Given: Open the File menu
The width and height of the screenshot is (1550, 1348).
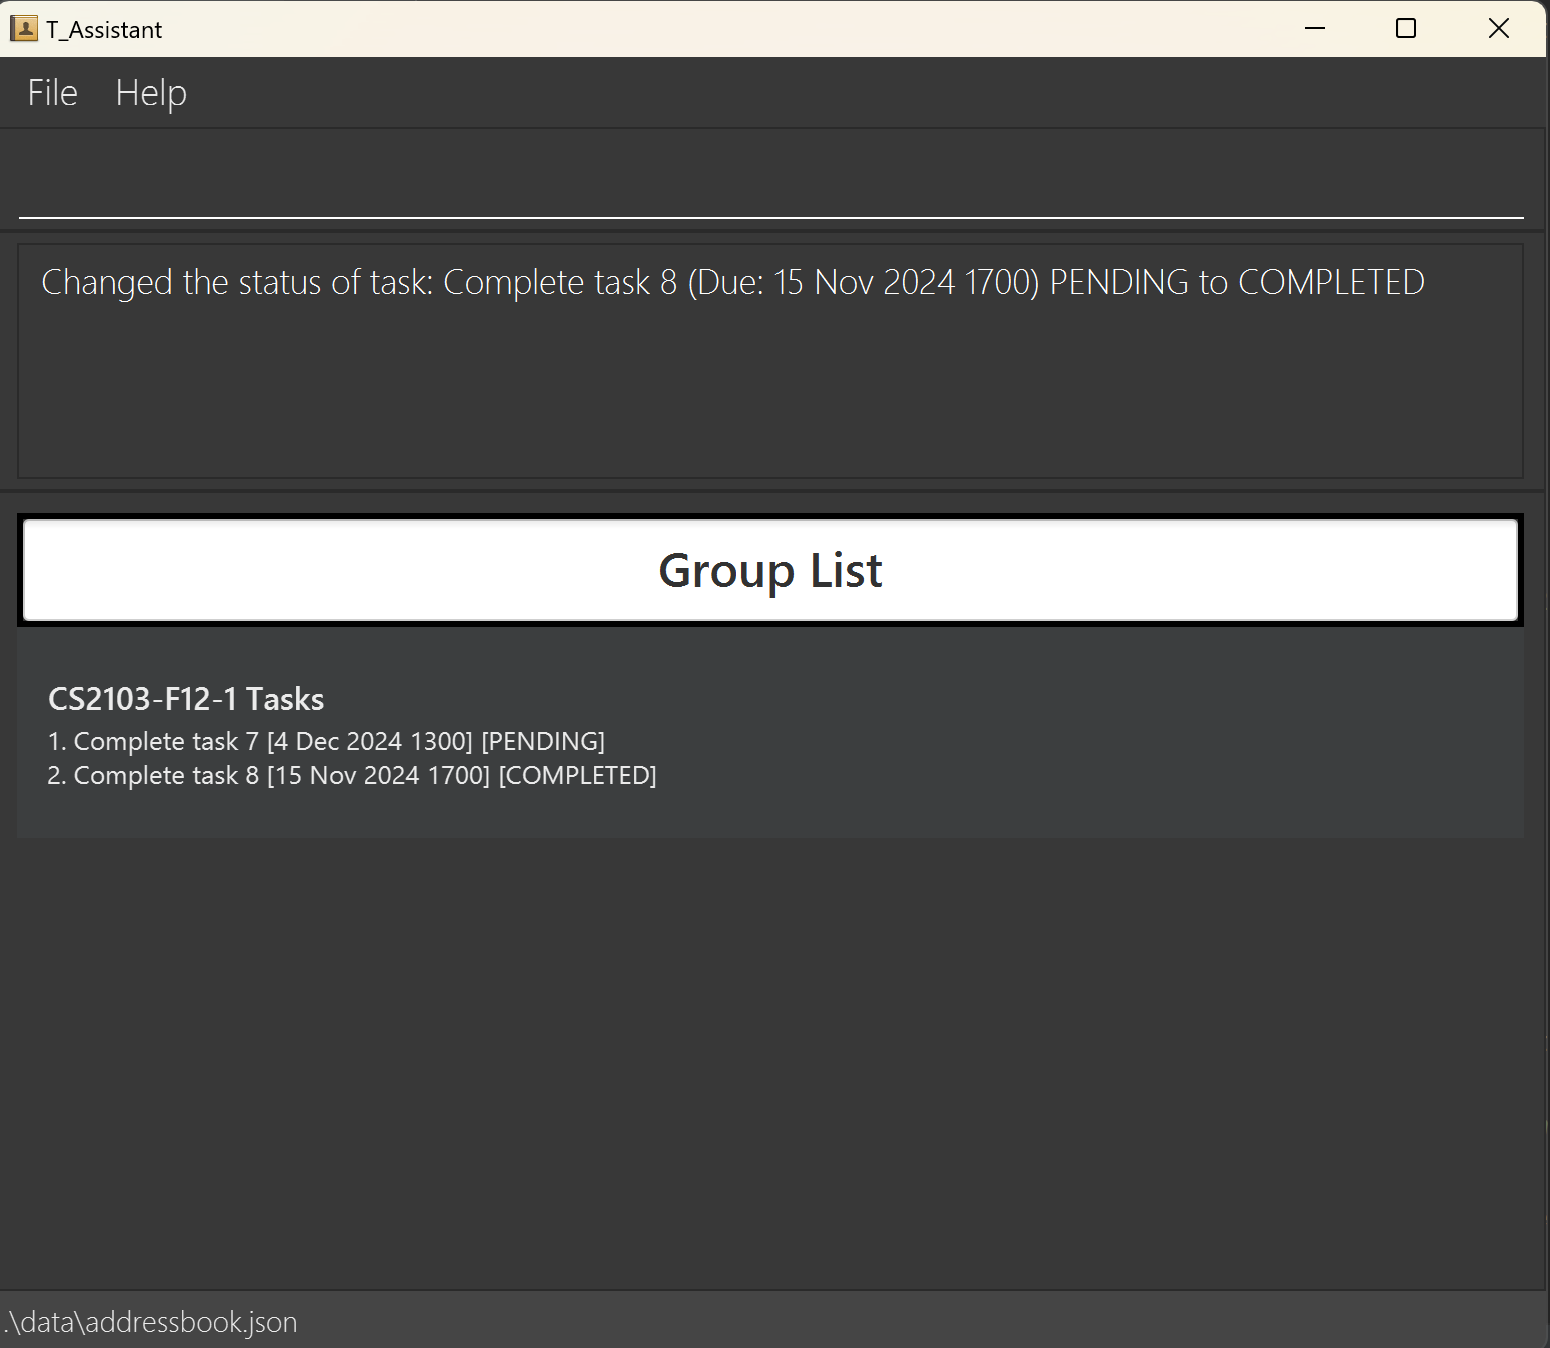Looking at the screenshot, I should point(52,93).
